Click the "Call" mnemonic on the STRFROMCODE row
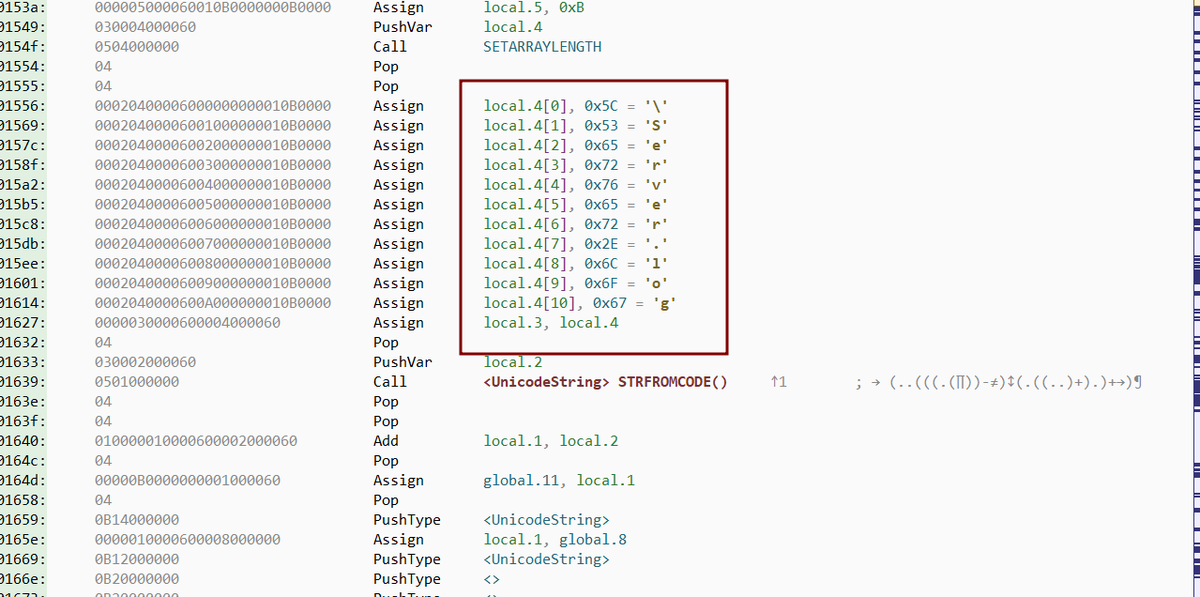 [390, 382]
